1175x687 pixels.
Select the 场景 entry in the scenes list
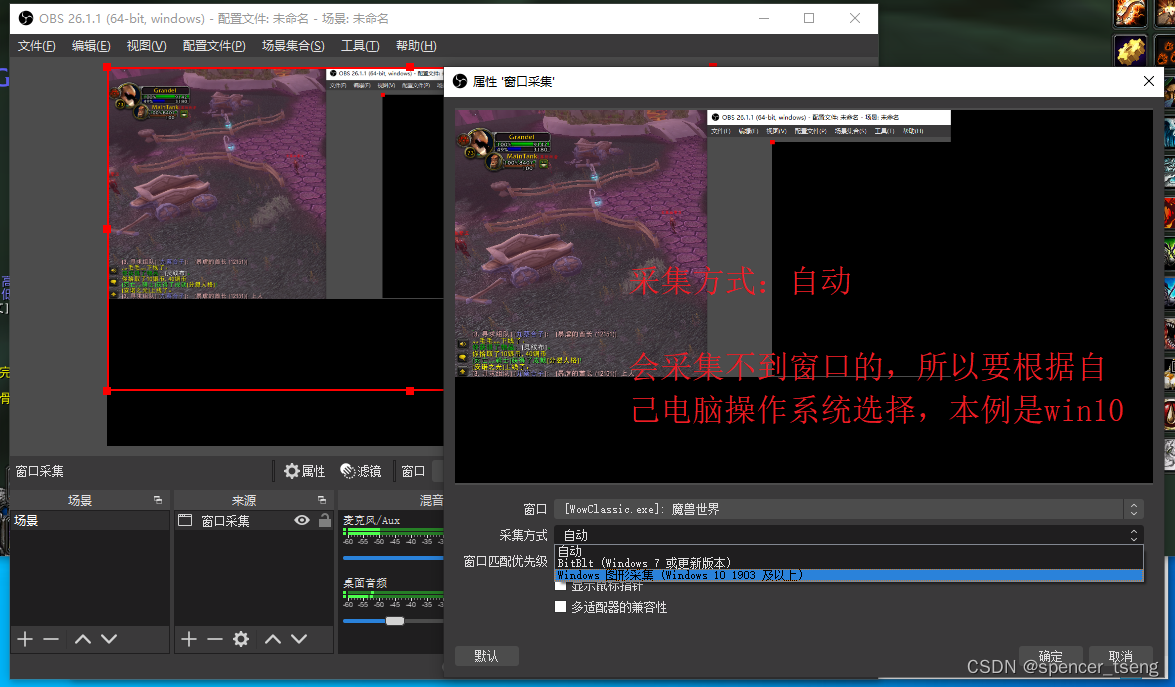point(89,520)
